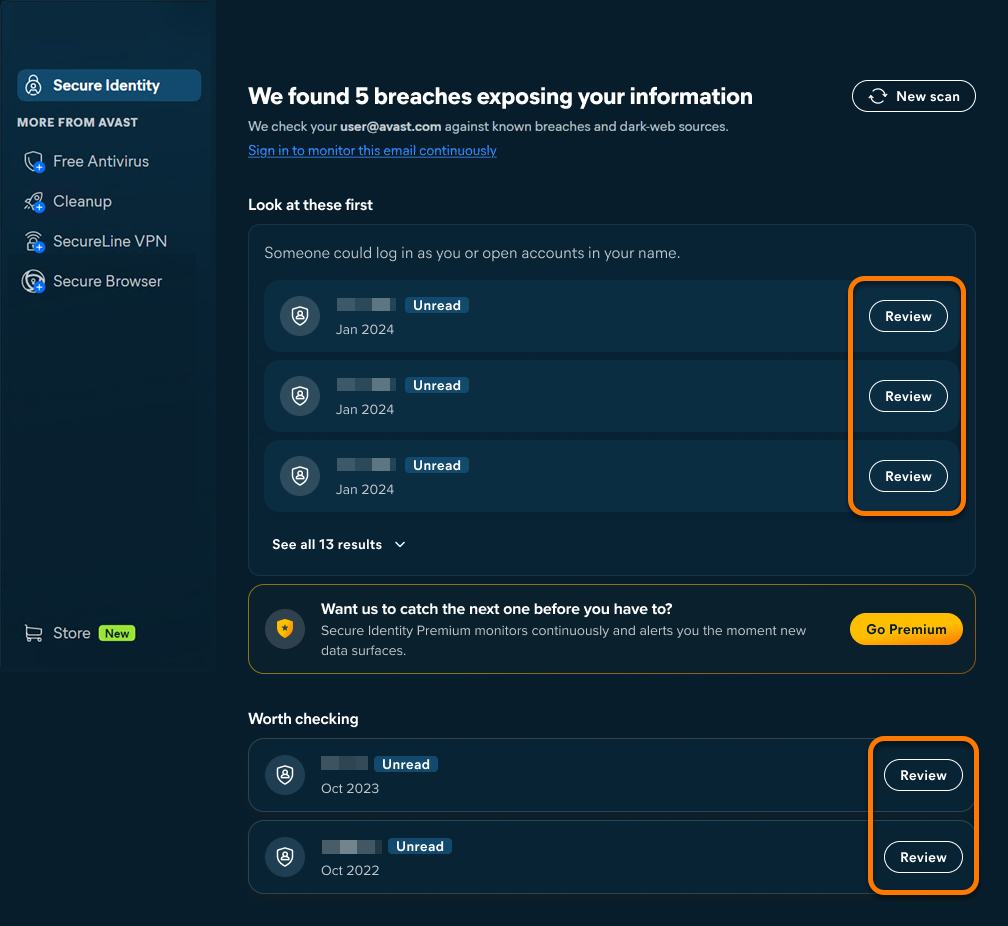Viewport: 1008px width, 926px height.
Task: Click the identity icon of Oct 2023 breach
Action: [x=285, y=775]
